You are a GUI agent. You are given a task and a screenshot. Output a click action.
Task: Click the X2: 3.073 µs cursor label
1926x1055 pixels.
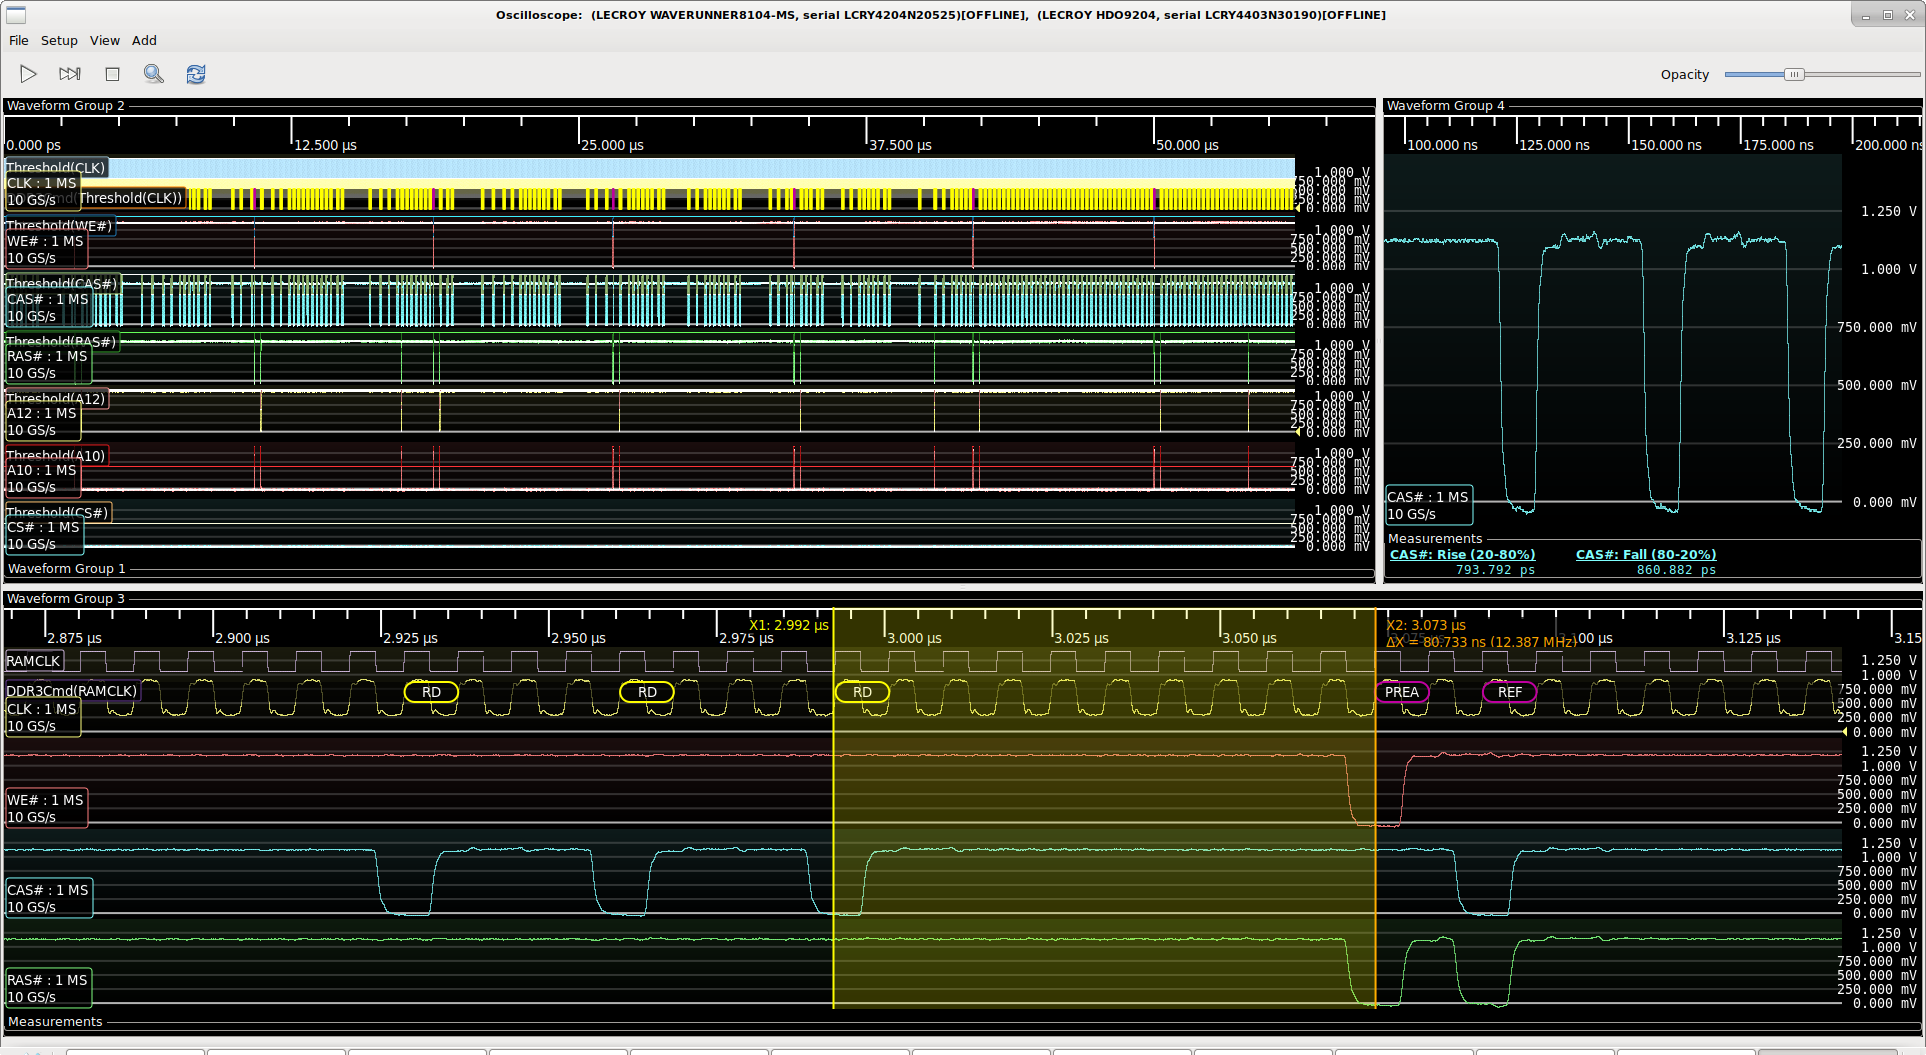pos(1426,625)
